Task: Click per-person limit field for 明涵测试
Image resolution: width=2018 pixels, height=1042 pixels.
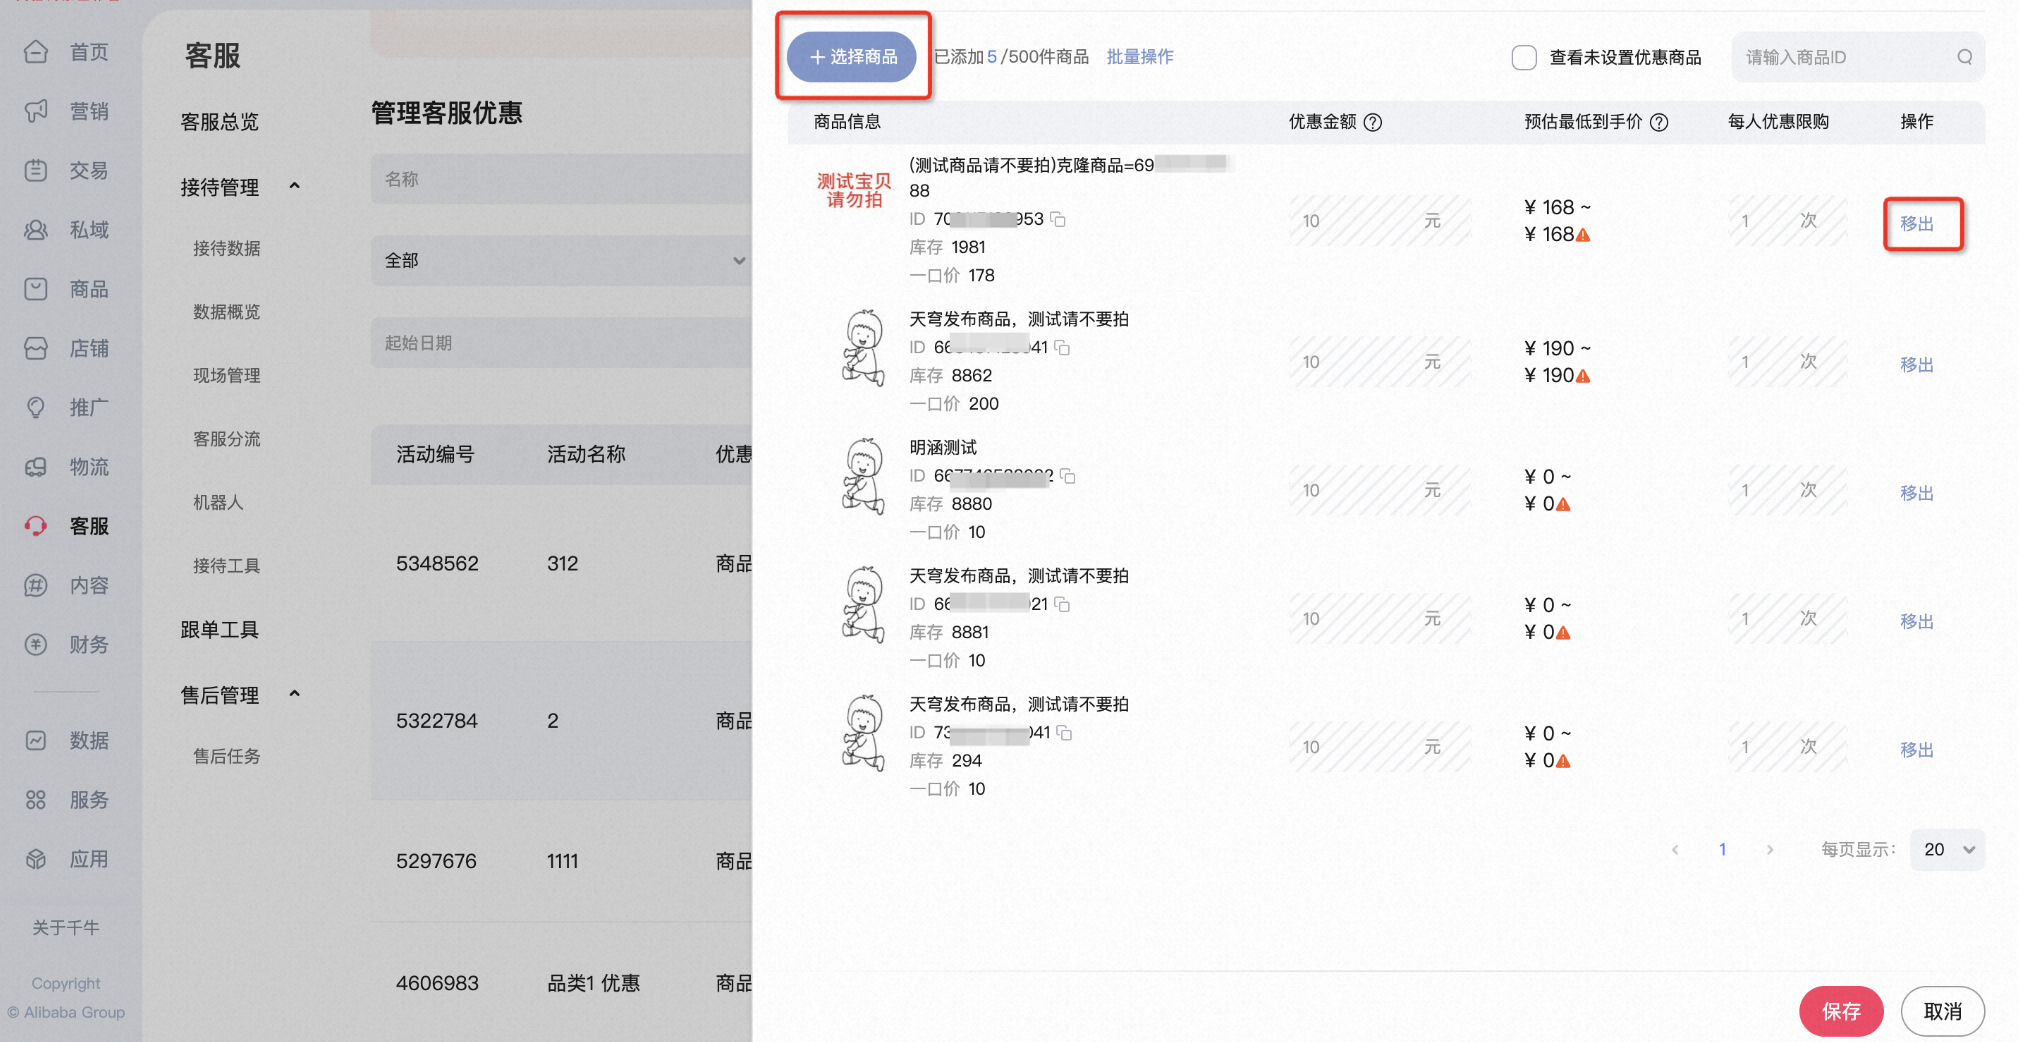Action: click(1788, 490)
